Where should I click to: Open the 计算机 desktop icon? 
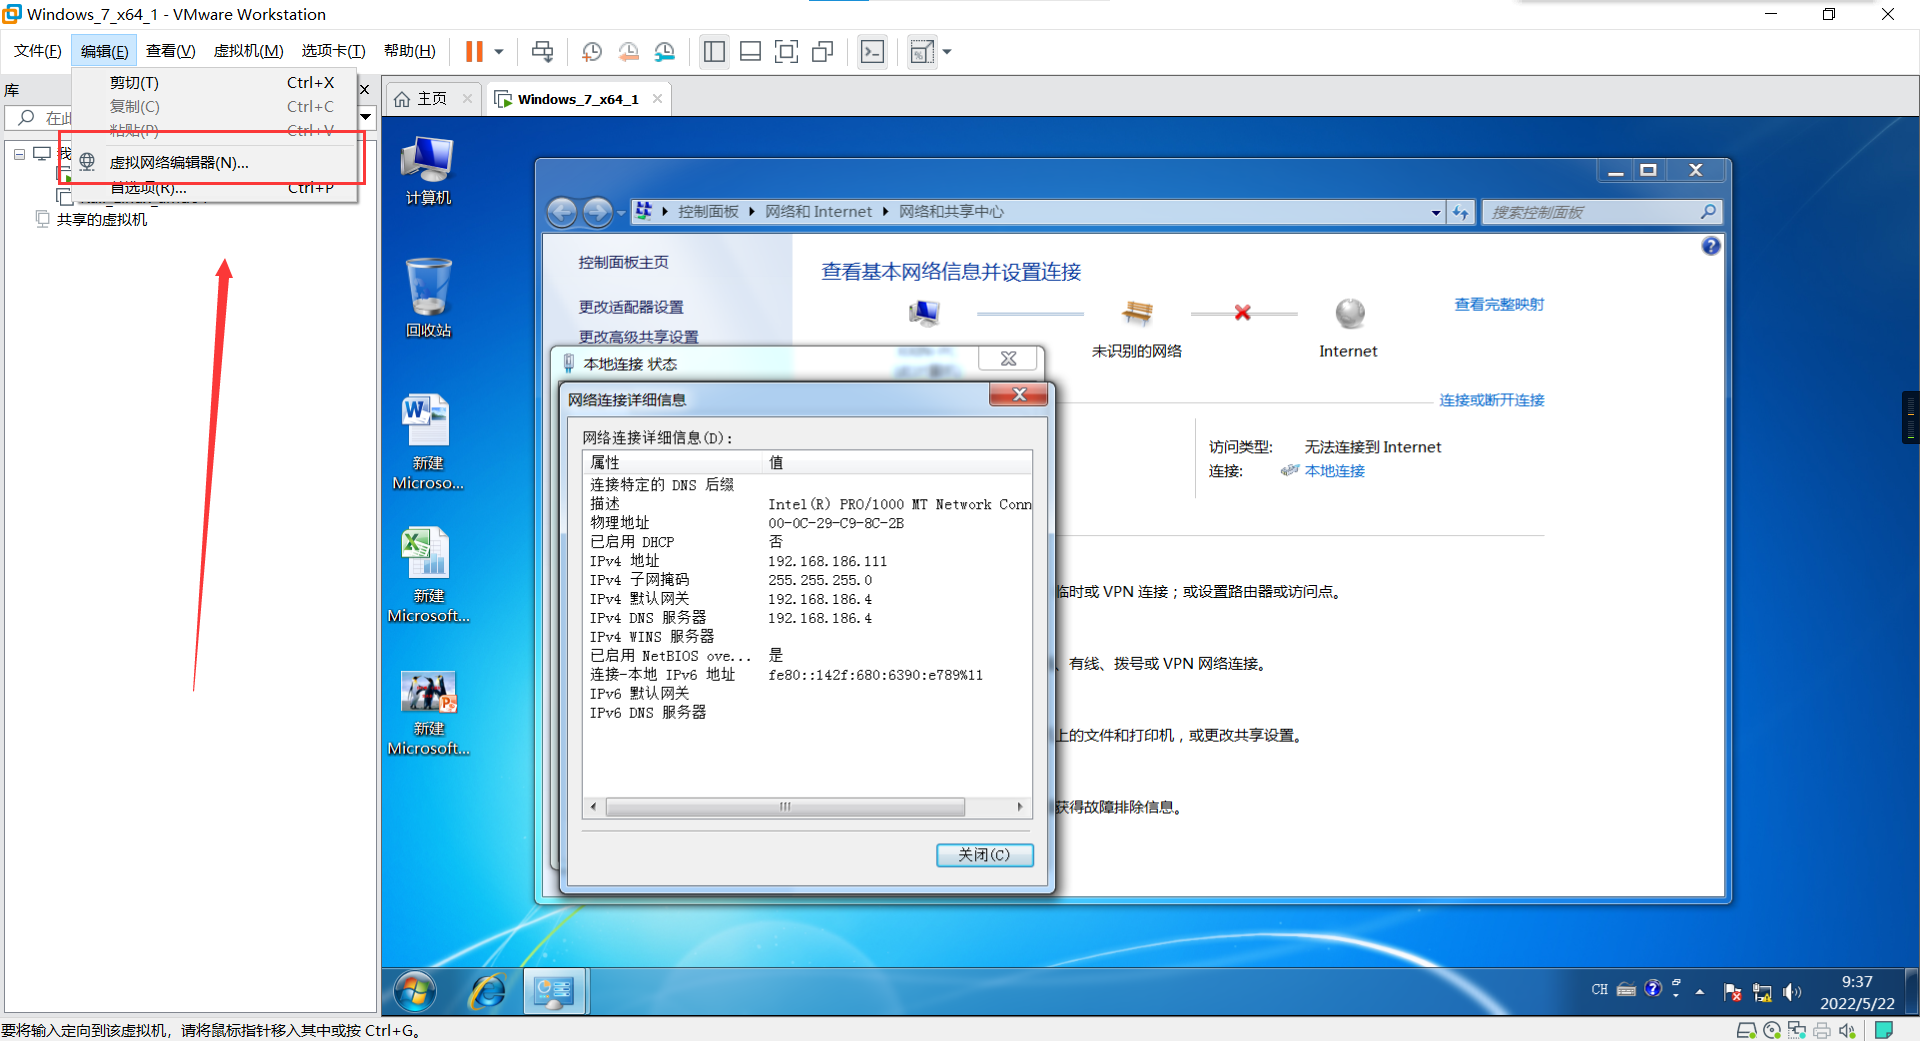[x=428, y=170]
